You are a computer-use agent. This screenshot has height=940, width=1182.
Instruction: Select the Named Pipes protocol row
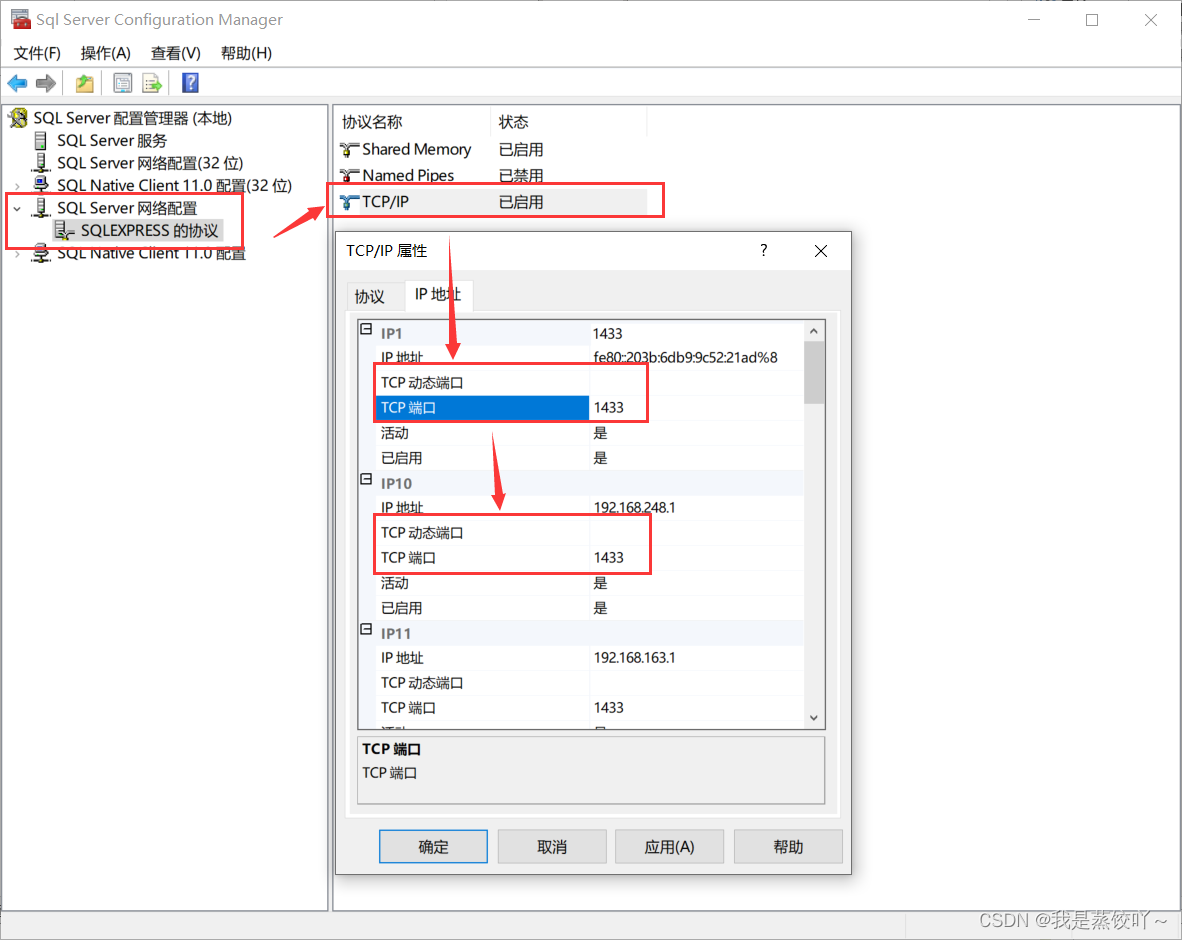[491, 175]
